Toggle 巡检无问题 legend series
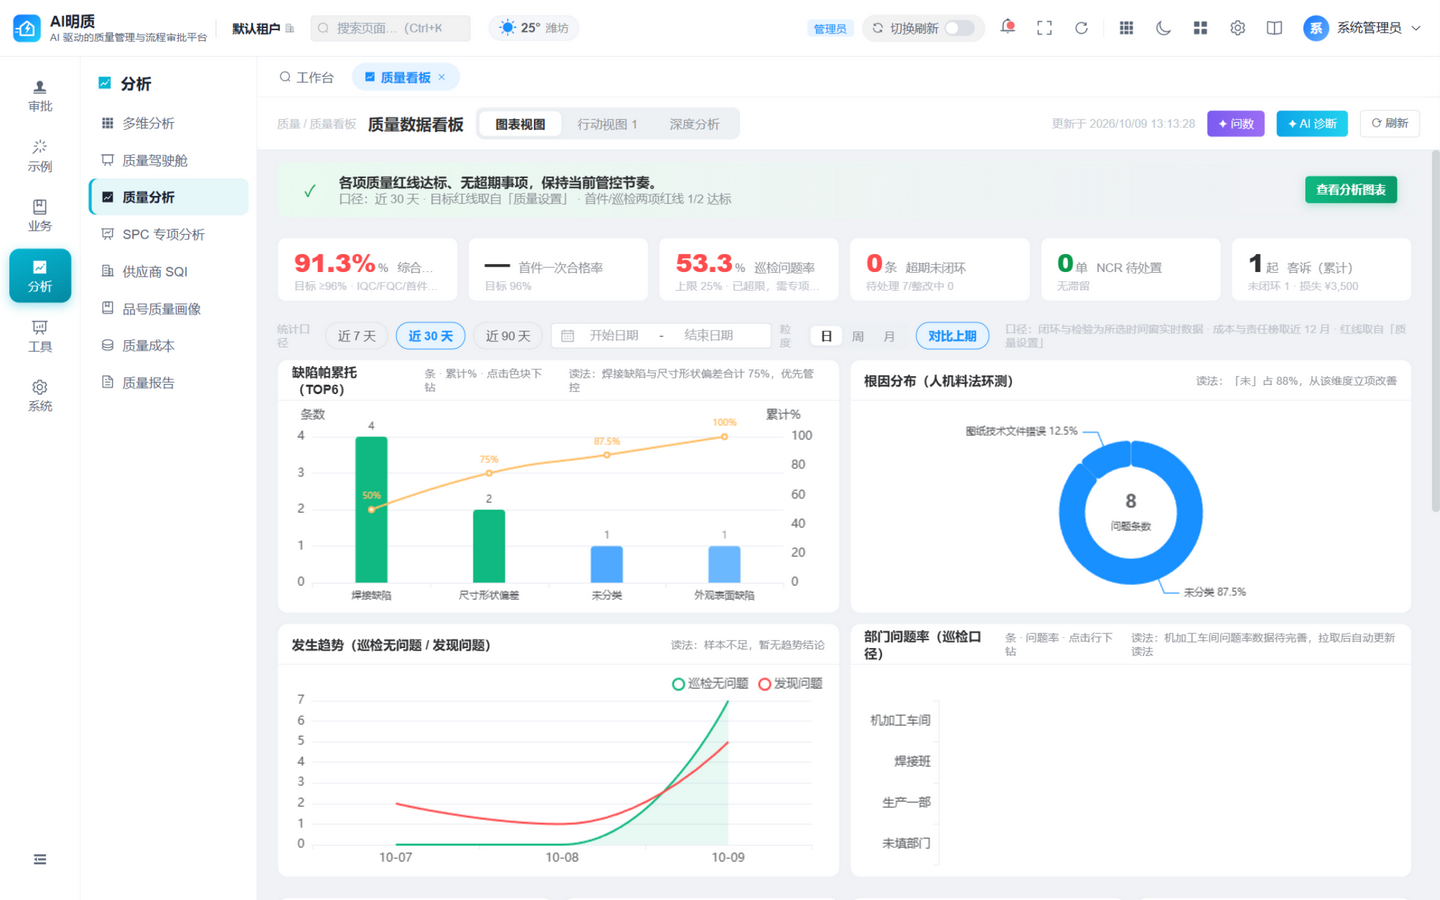The height and width of the screenshot is (900, 1440). tap(710, 684)
